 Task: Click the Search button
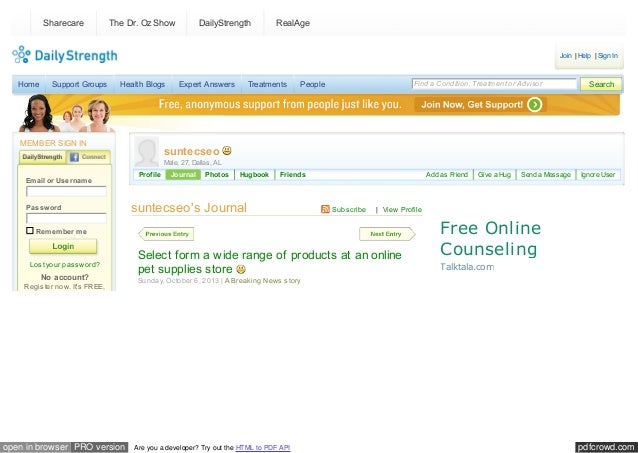click(x=601, y=84)
